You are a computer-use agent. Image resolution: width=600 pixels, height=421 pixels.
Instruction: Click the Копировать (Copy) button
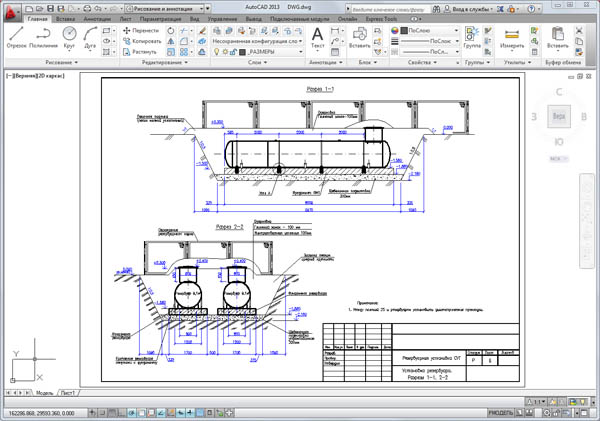[x=142, y=41]
